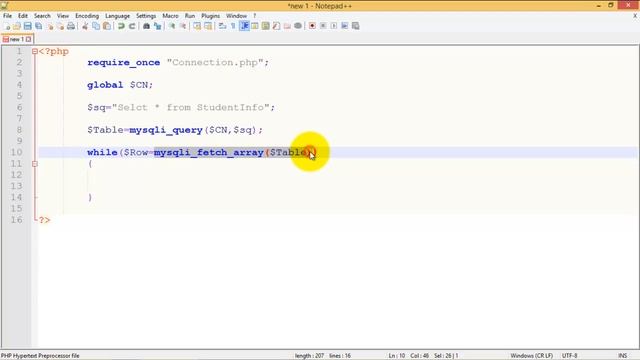640x360 pixels.
Task: Collapse the brace fold on line 11
Action: [x=35, y=164]
